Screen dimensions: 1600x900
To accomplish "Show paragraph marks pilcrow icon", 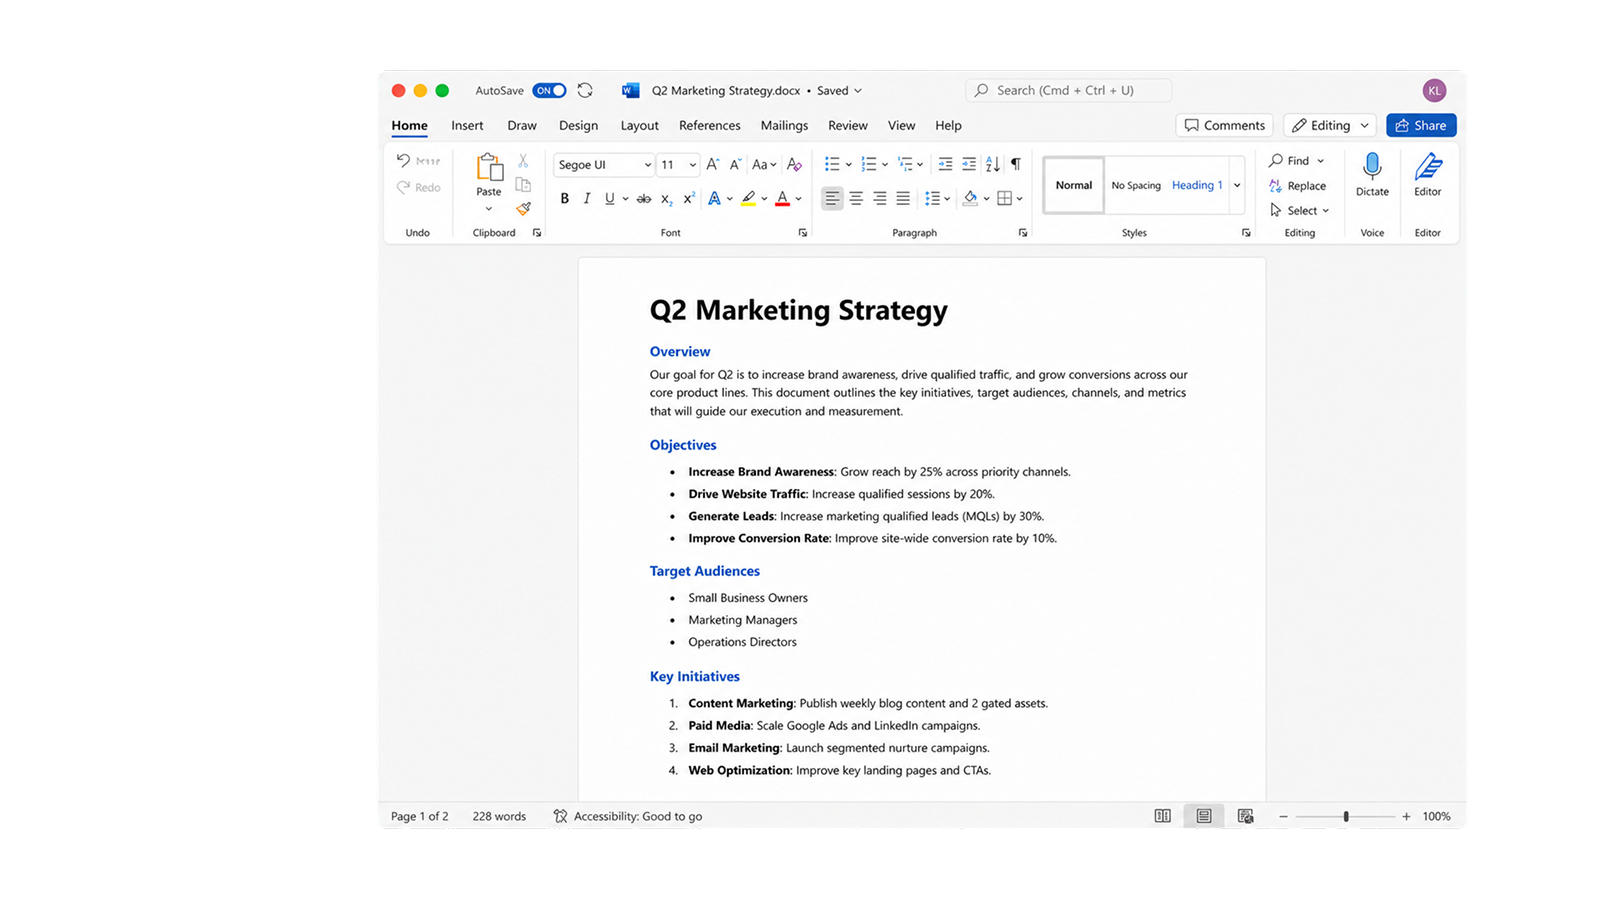I will pos(1016,164).
